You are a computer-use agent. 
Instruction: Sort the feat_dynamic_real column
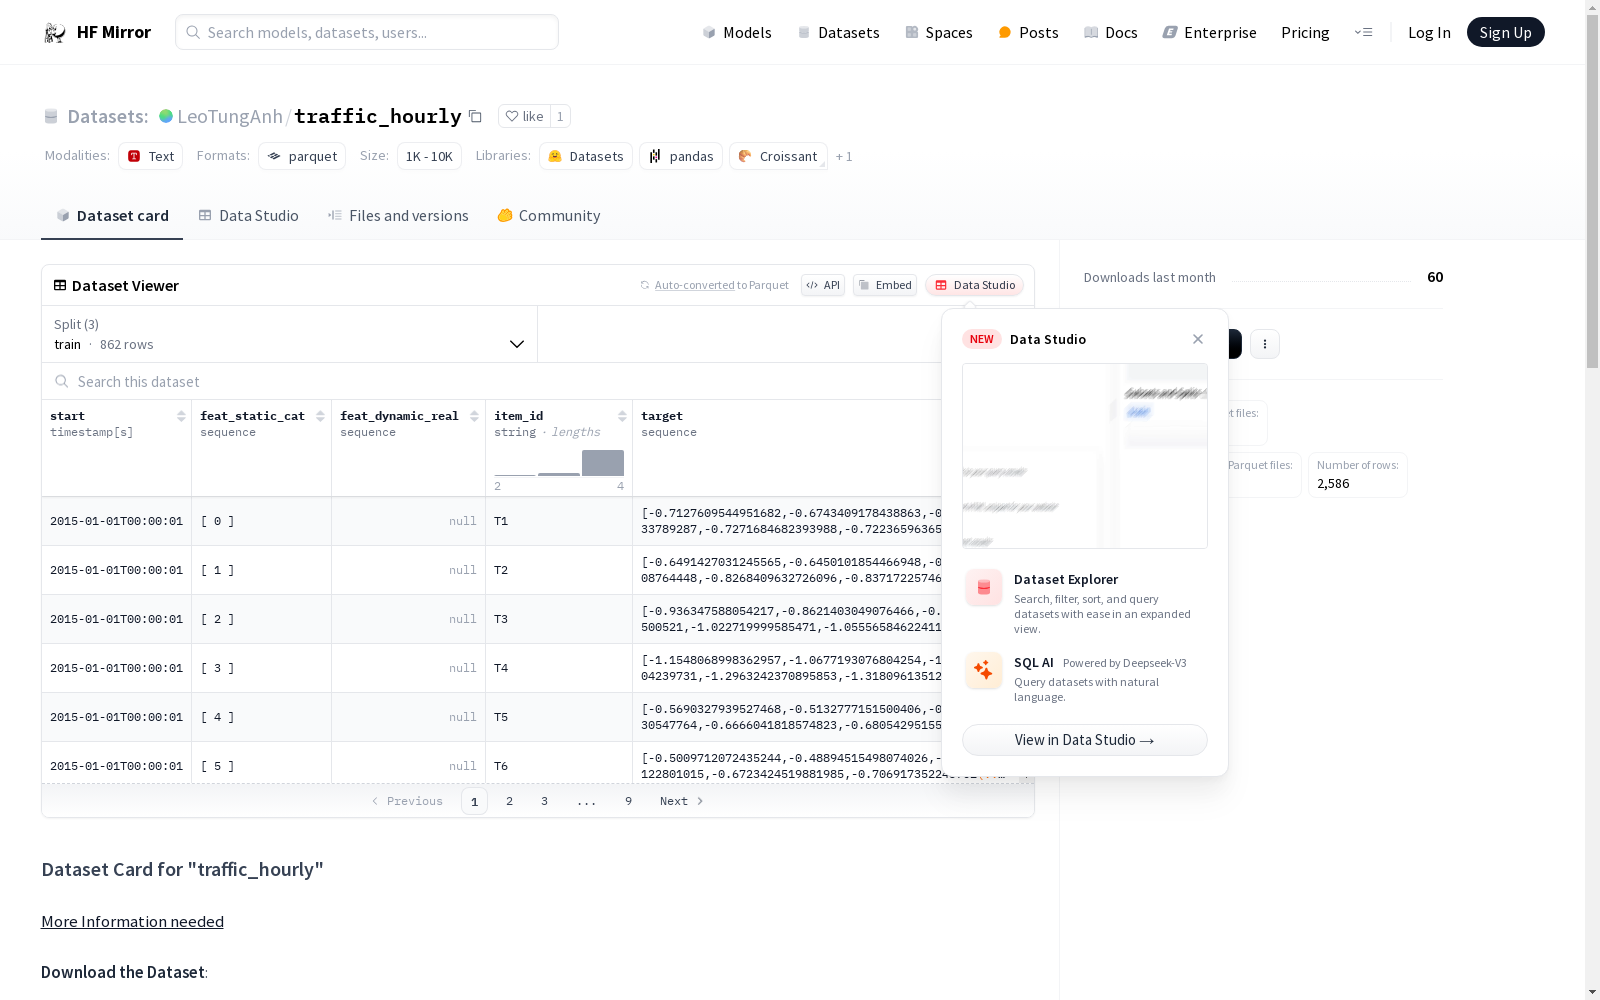(474, 416)
